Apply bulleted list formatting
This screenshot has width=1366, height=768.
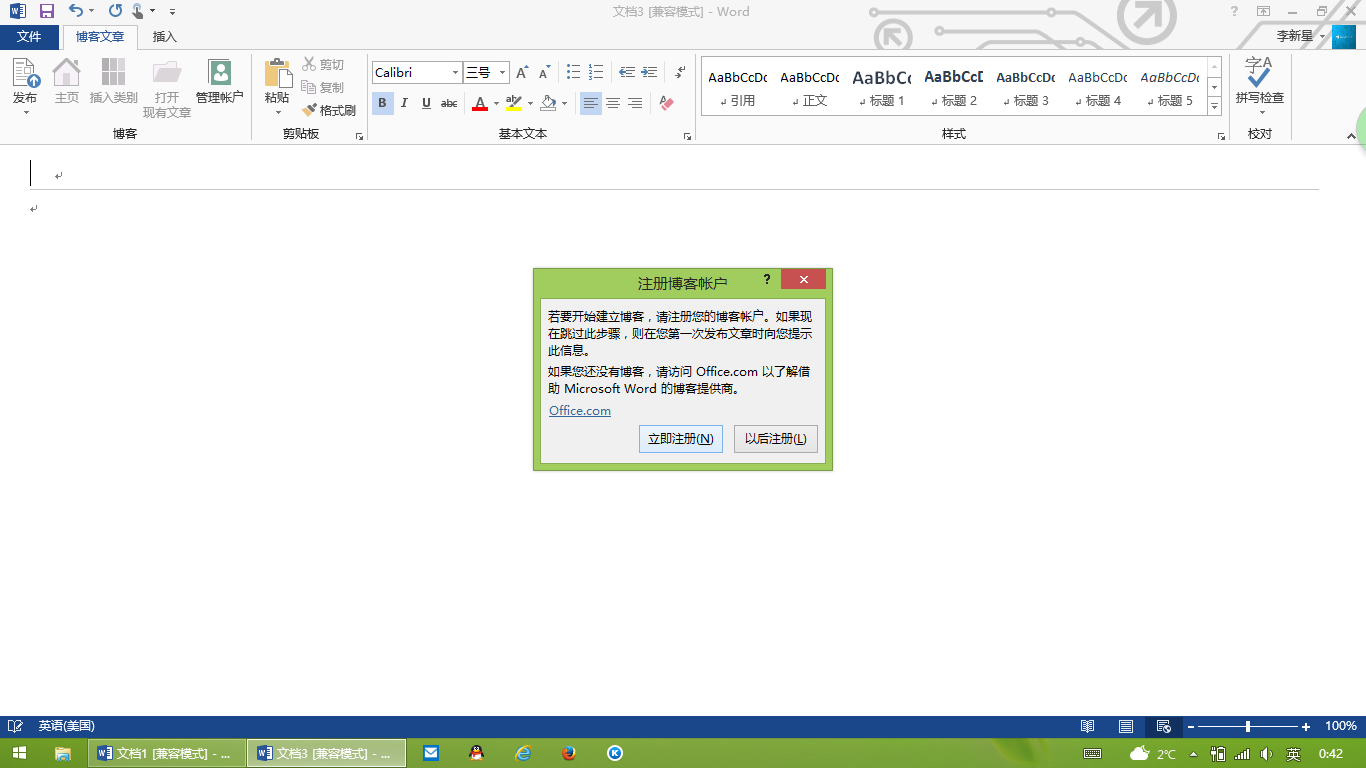click(x=574, y=72)
